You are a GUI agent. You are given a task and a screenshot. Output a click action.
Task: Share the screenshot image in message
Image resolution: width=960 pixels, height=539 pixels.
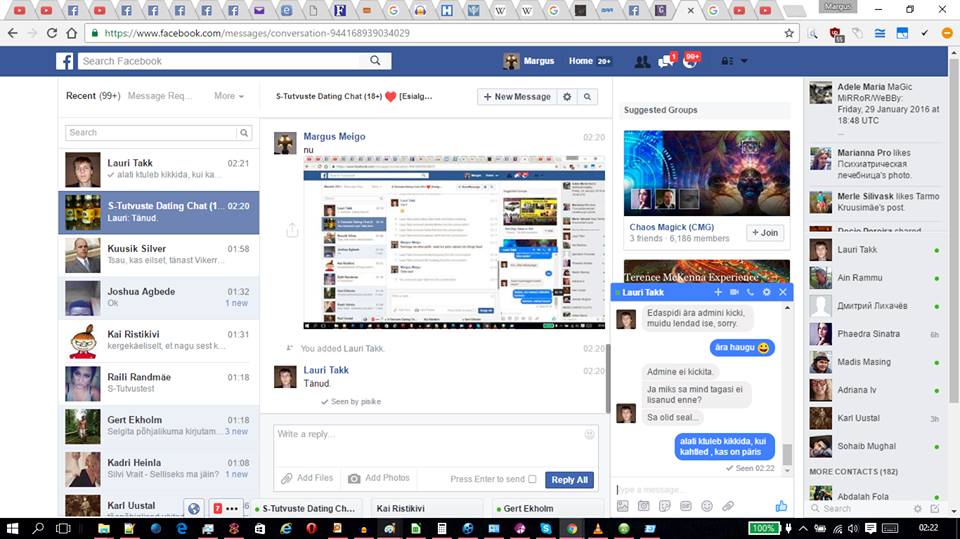tap(293, 230)
